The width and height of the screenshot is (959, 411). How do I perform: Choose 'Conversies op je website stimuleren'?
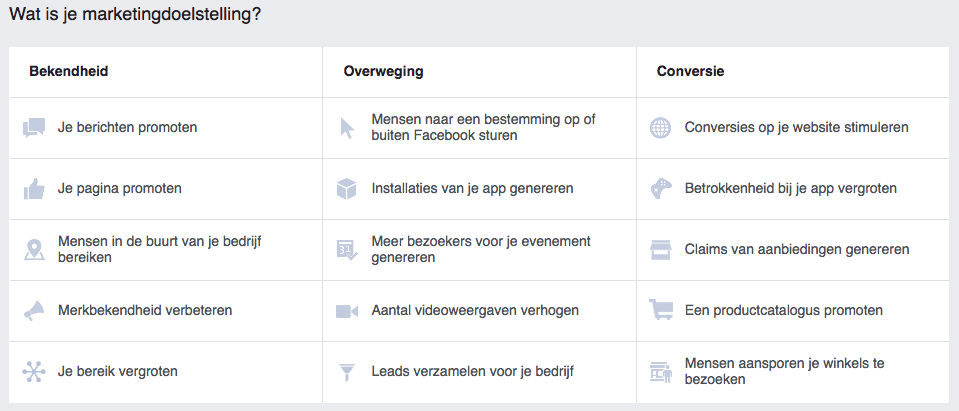point(796,128)
